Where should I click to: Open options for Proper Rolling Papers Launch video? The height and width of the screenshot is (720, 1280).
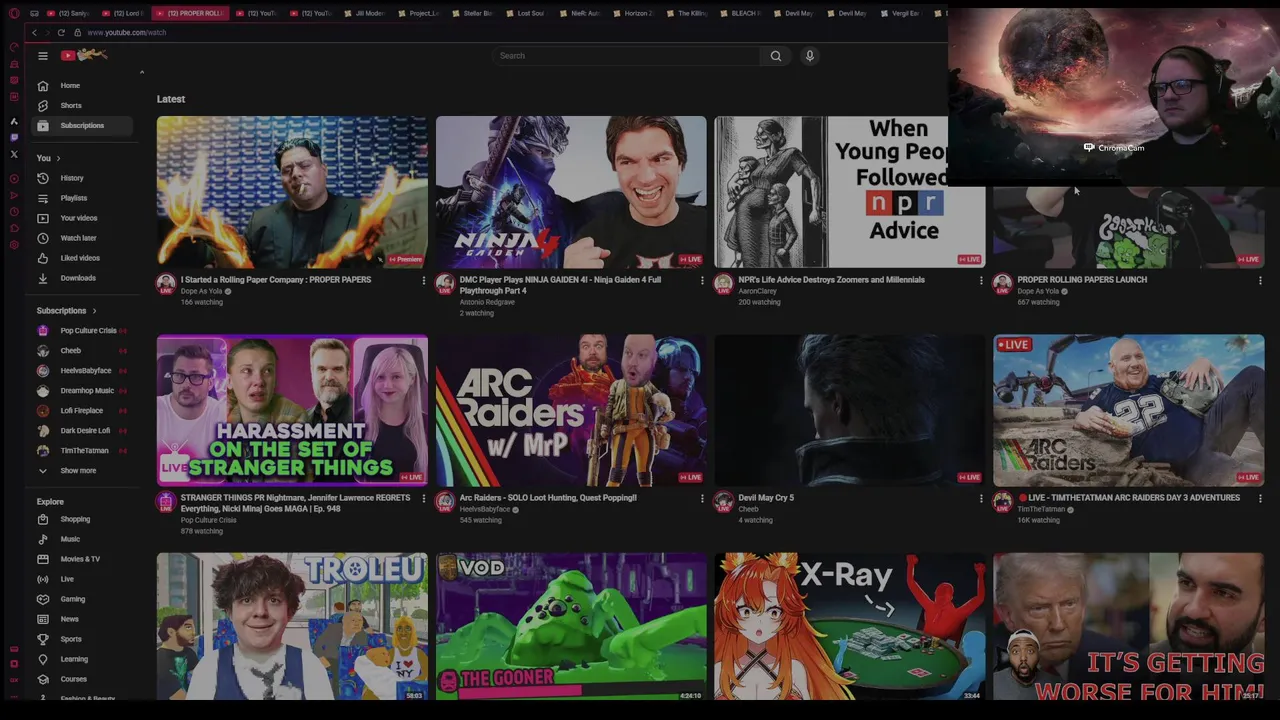pos(1260,281)
